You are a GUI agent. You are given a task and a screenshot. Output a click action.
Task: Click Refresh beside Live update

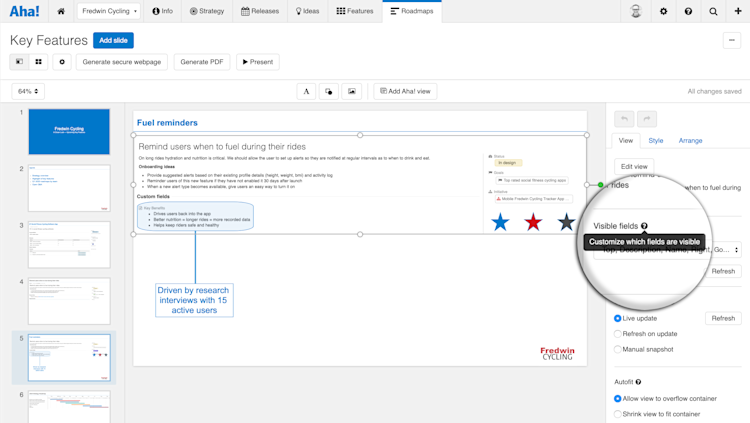point(723,318)
